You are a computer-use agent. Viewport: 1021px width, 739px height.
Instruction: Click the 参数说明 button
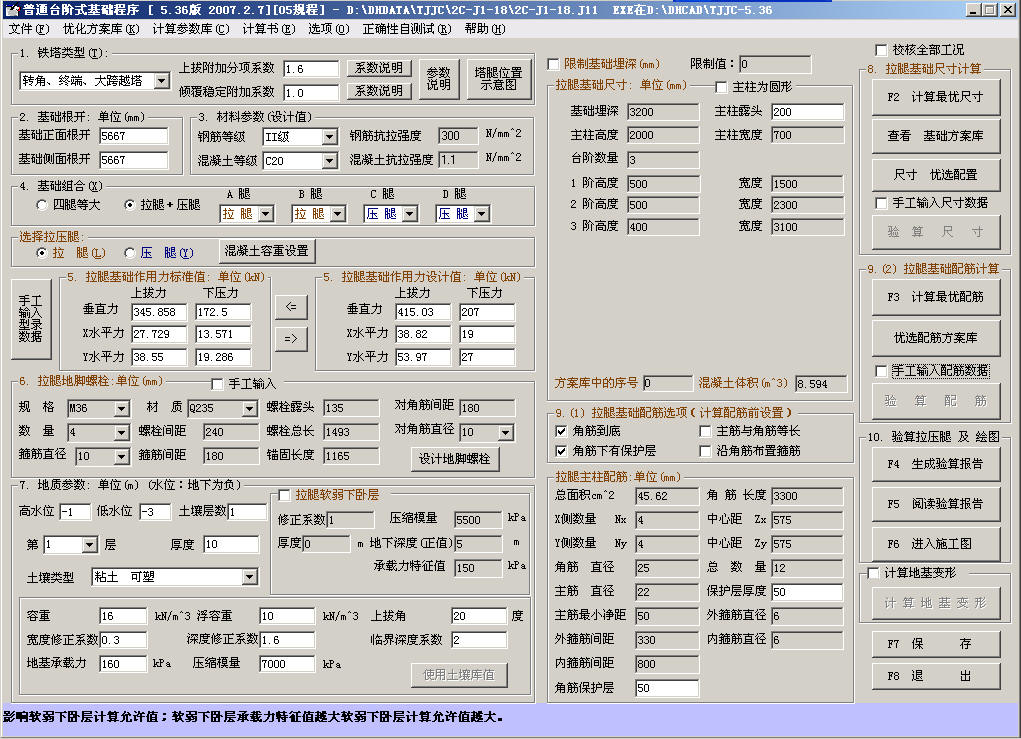439,79
